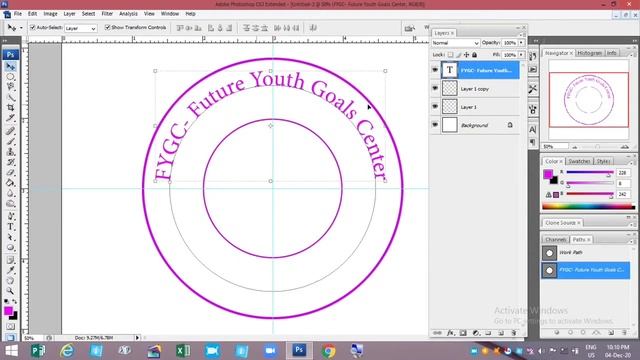Delete layer with the trash icon
This screenshot has width=640, height=360.
click(x=513, y=333)
